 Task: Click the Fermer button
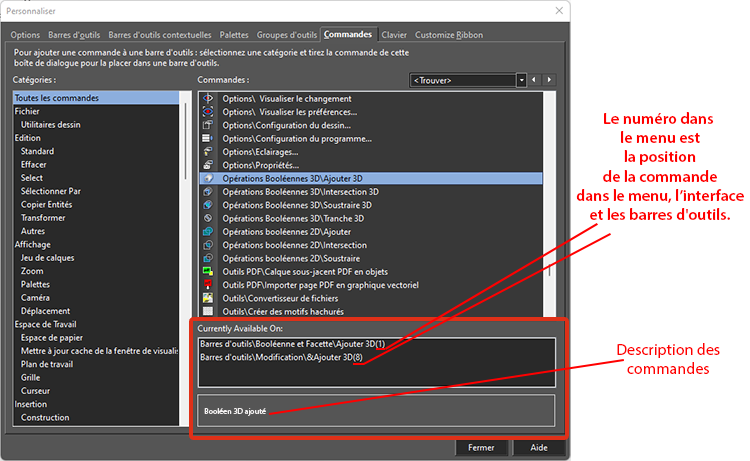click(481, 448)
